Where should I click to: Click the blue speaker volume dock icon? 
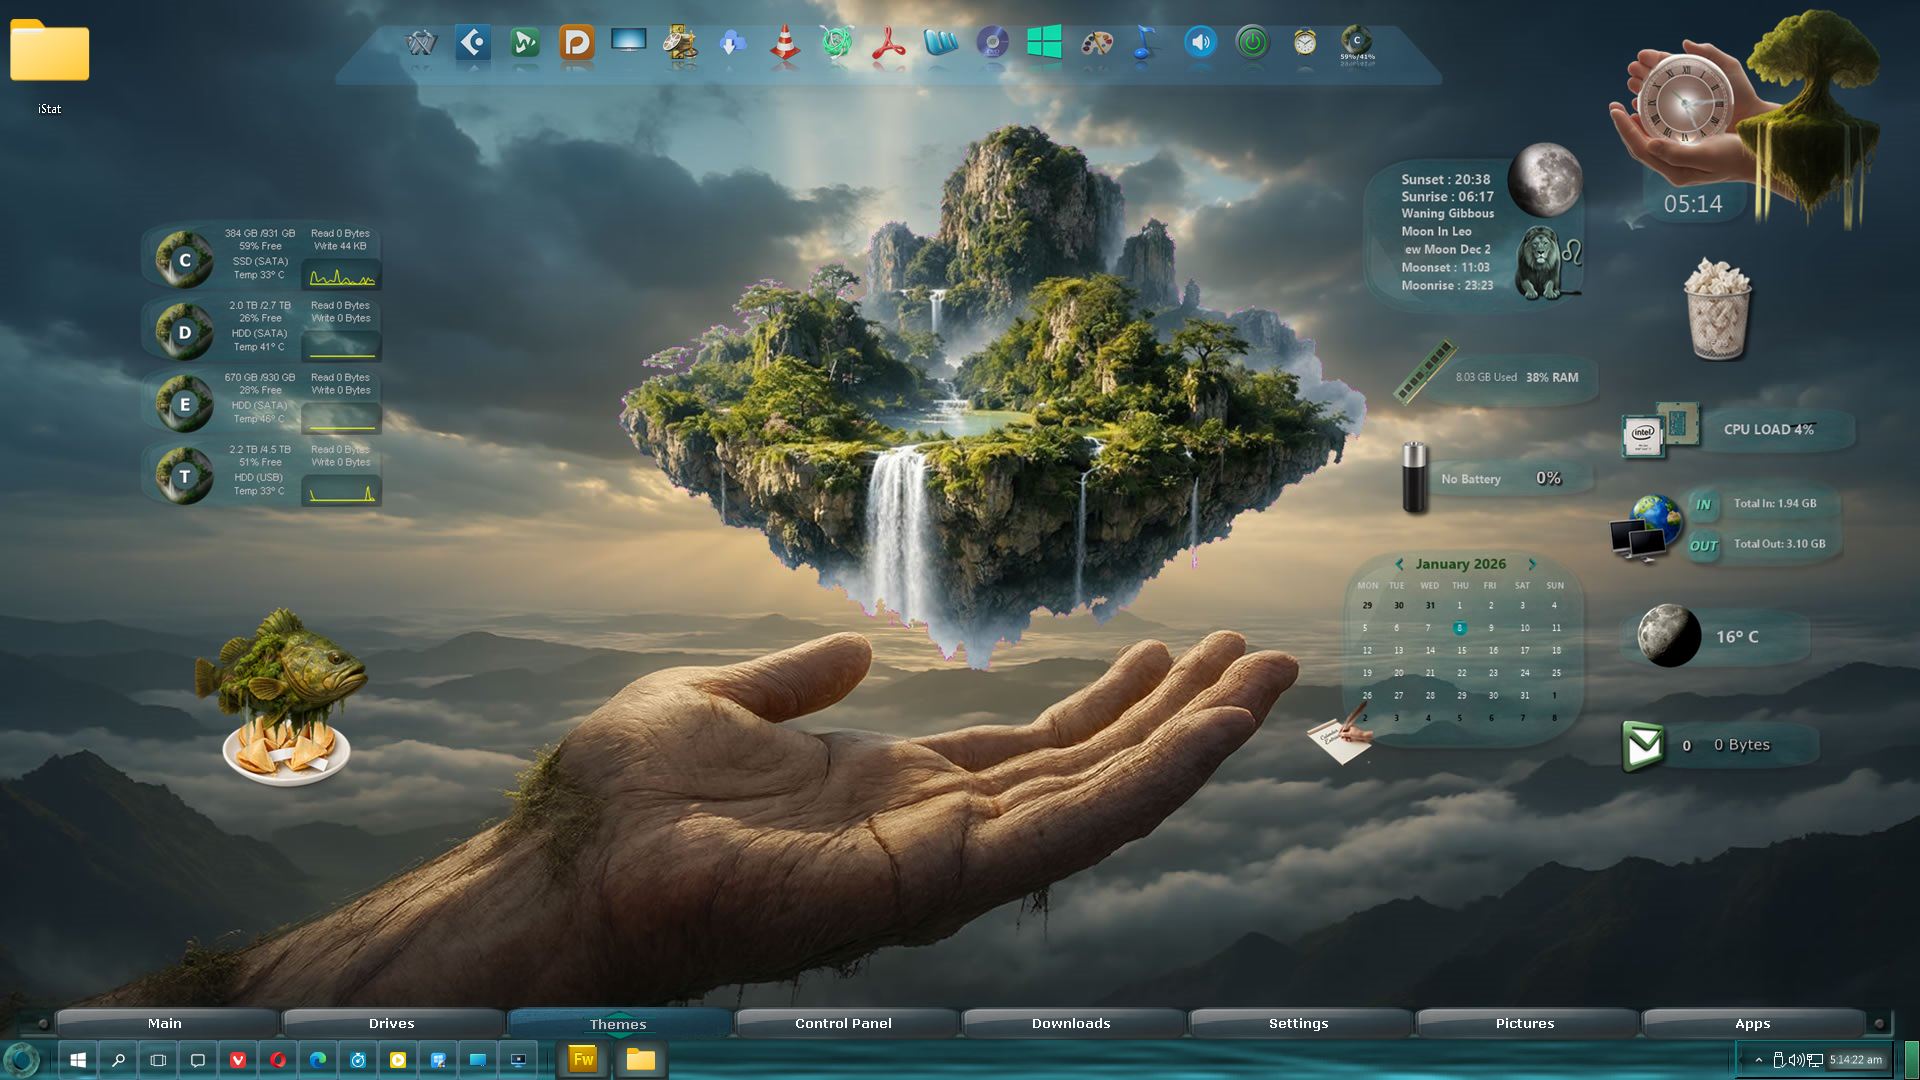[1200, 42]
